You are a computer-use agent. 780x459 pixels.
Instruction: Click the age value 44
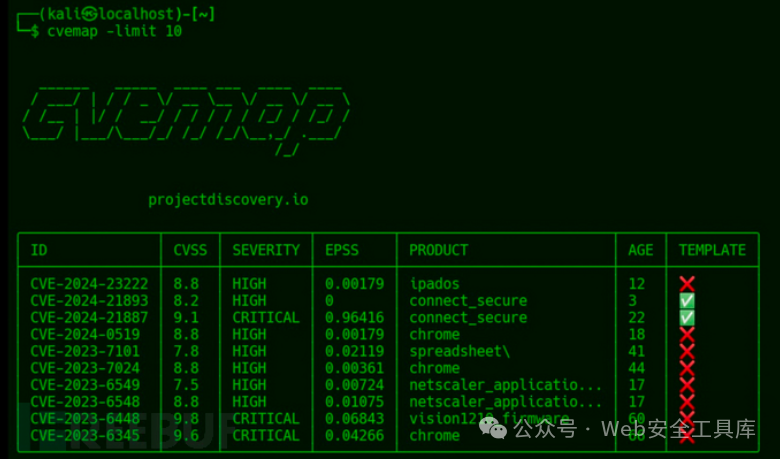coord(637,368)
